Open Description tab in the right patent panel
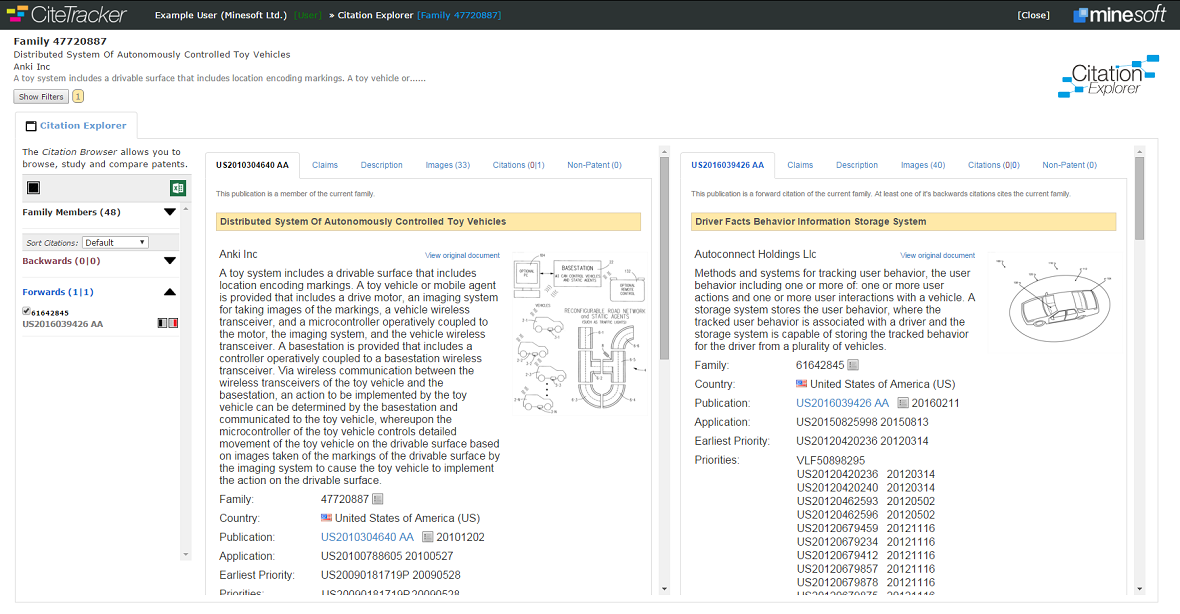1180x614 pixels. pos(857,165)
